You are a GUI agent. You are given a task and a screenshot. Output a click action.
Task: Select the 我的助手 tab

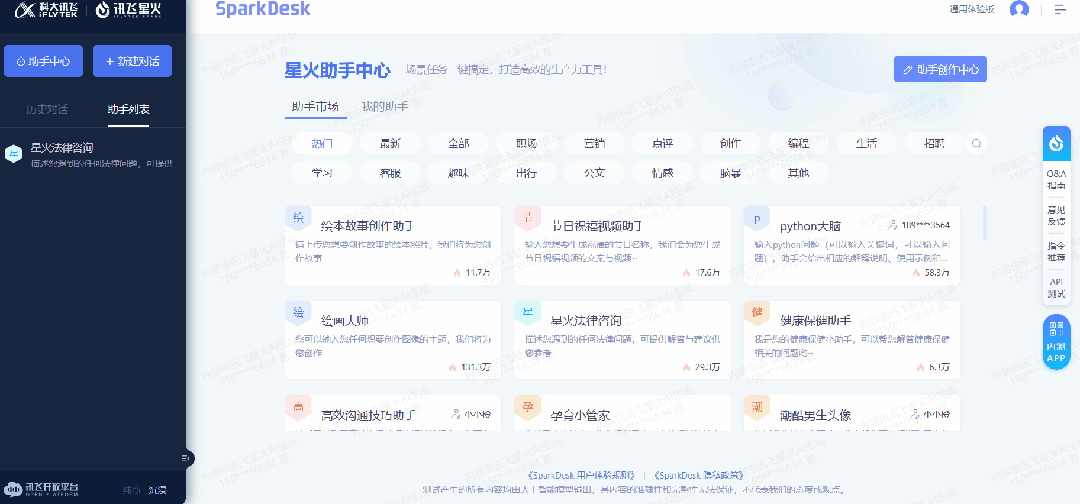[385, 107]
